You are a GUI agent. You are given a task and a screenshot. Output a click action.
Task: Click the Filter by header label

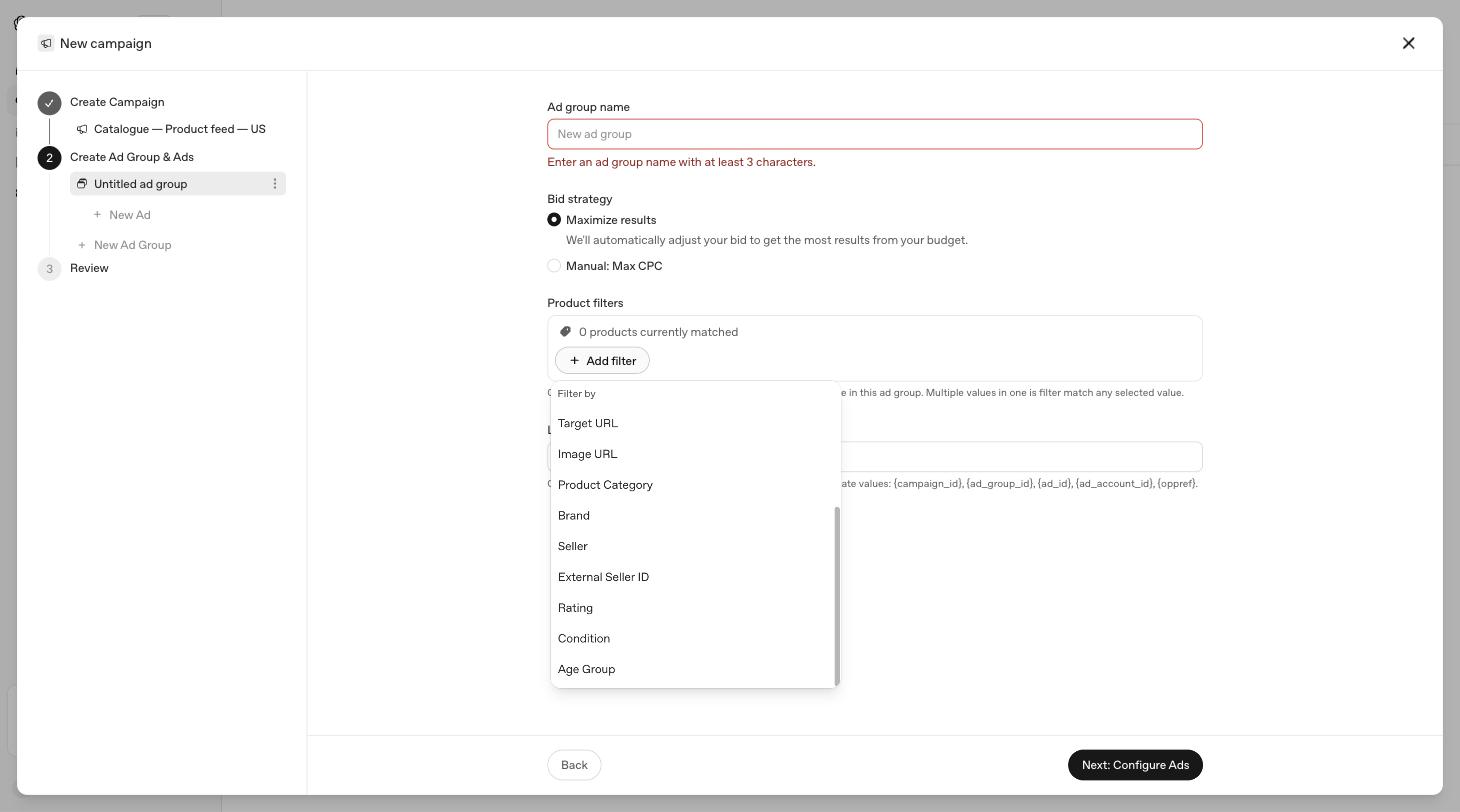point(576,394)
